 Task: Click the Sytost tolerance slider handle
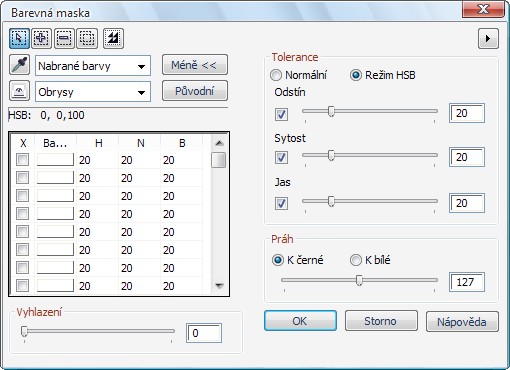[x=331, y=155]
